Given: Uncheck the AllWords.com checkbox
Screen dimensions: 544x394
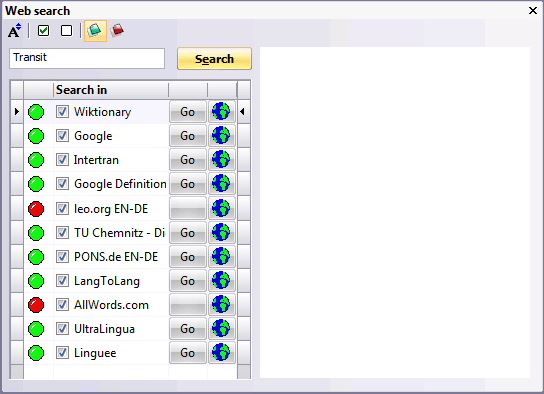Looking at the screenshot, I should 62,305.
